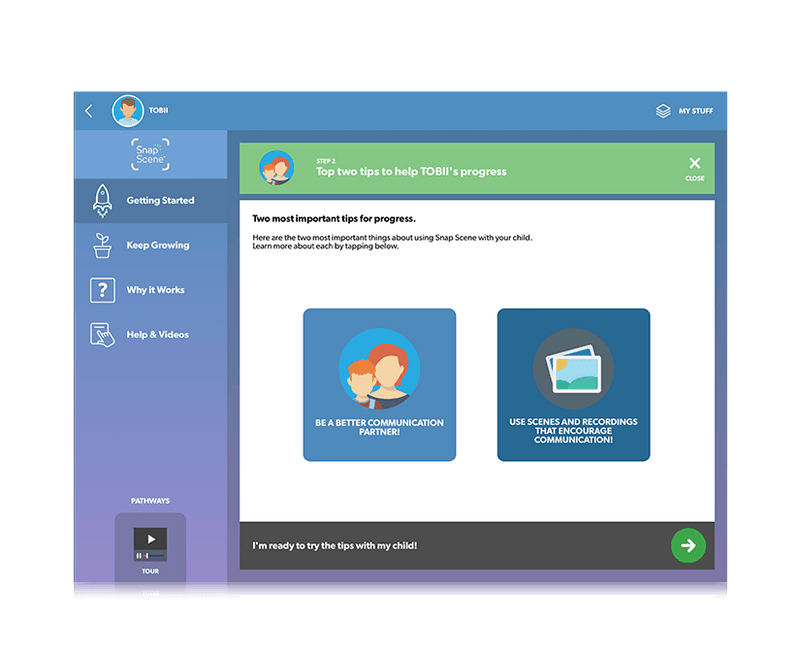Open the Be a Better Communication Partner tip
Image resolution: width=800 pixels, height=655 pixels.
pyautogui.click(x=380, y=385)
